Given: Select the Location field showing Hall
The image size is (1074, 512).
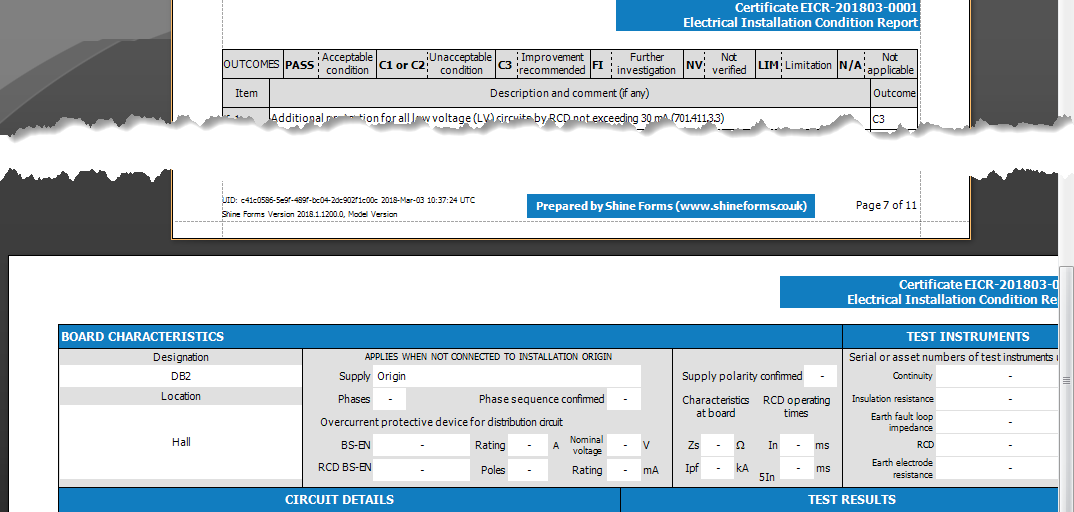Looking at the screenshot, I should pos(181,442).
